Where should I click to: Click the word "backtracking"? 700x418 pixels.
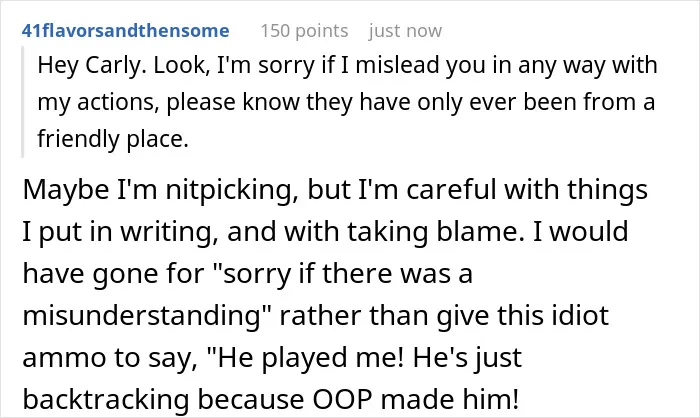click(x=106, y=399)
